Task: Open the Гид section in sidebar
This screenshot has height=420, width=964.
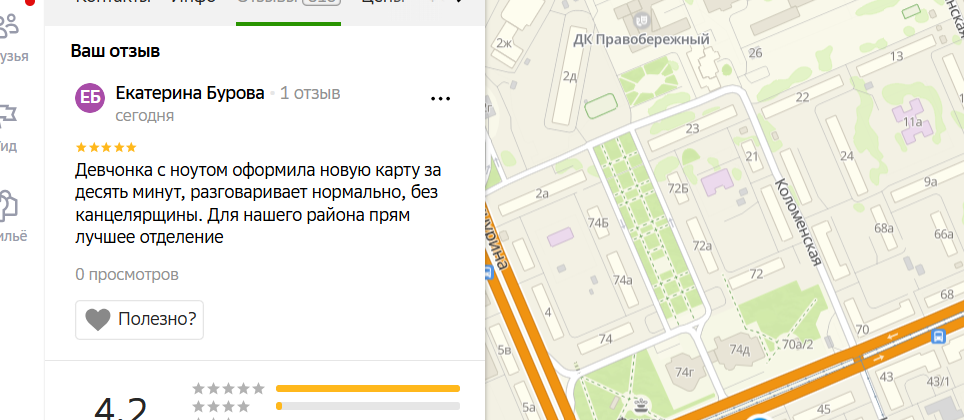Action: click(11, 128)
